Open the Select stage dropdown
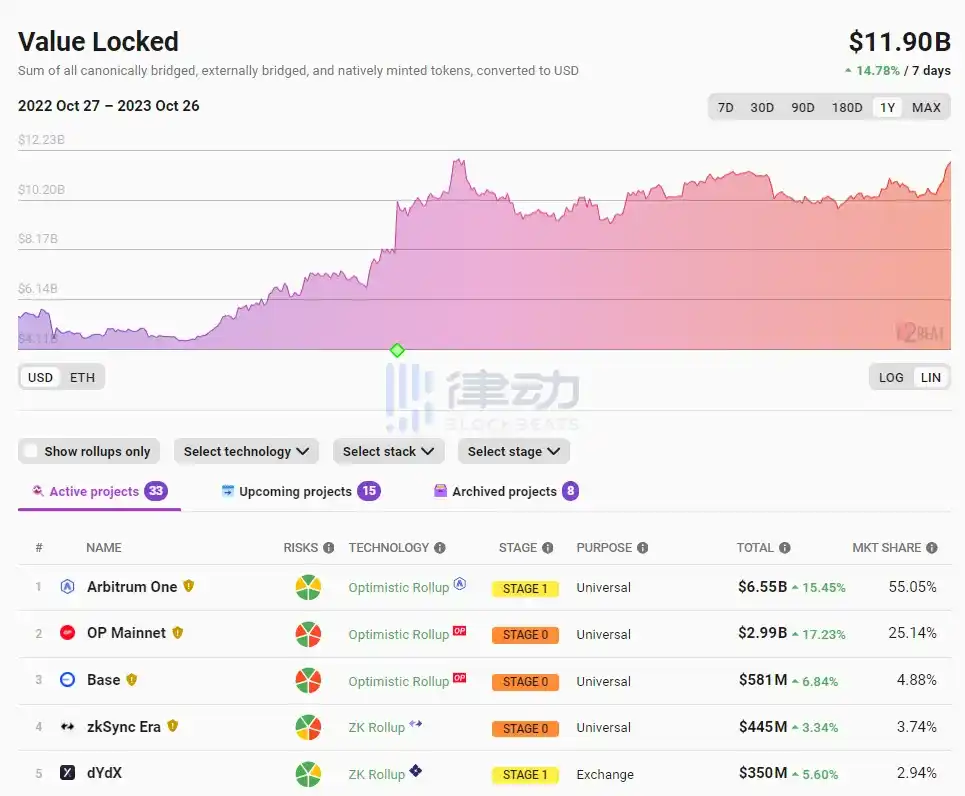965x796 pixels. pos(514,451)
